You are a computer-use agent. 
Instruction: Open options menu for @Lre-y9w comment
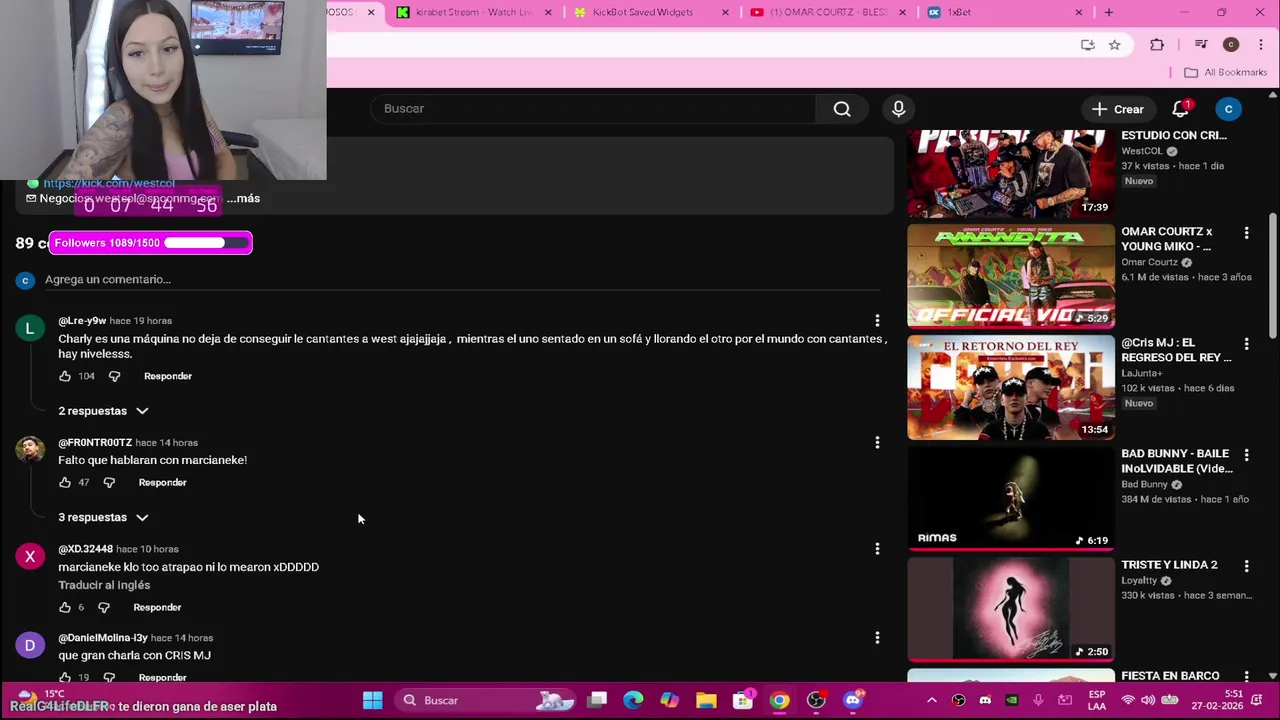(877, 321)
